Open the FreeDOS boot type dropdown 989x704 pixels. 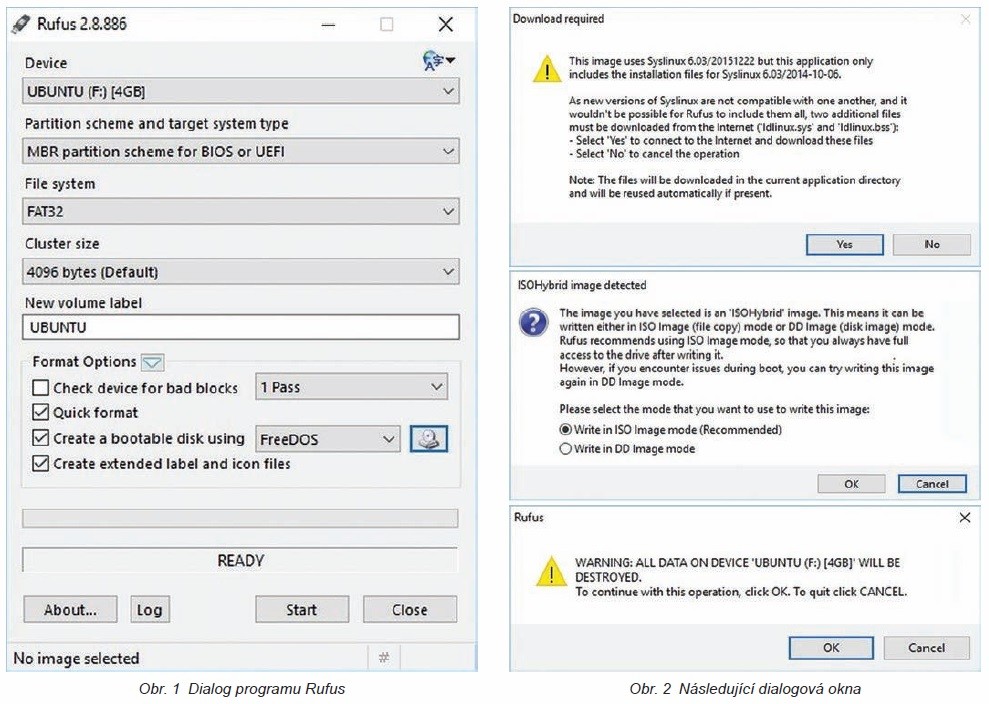pyautogui.click(x=327, y=439)
